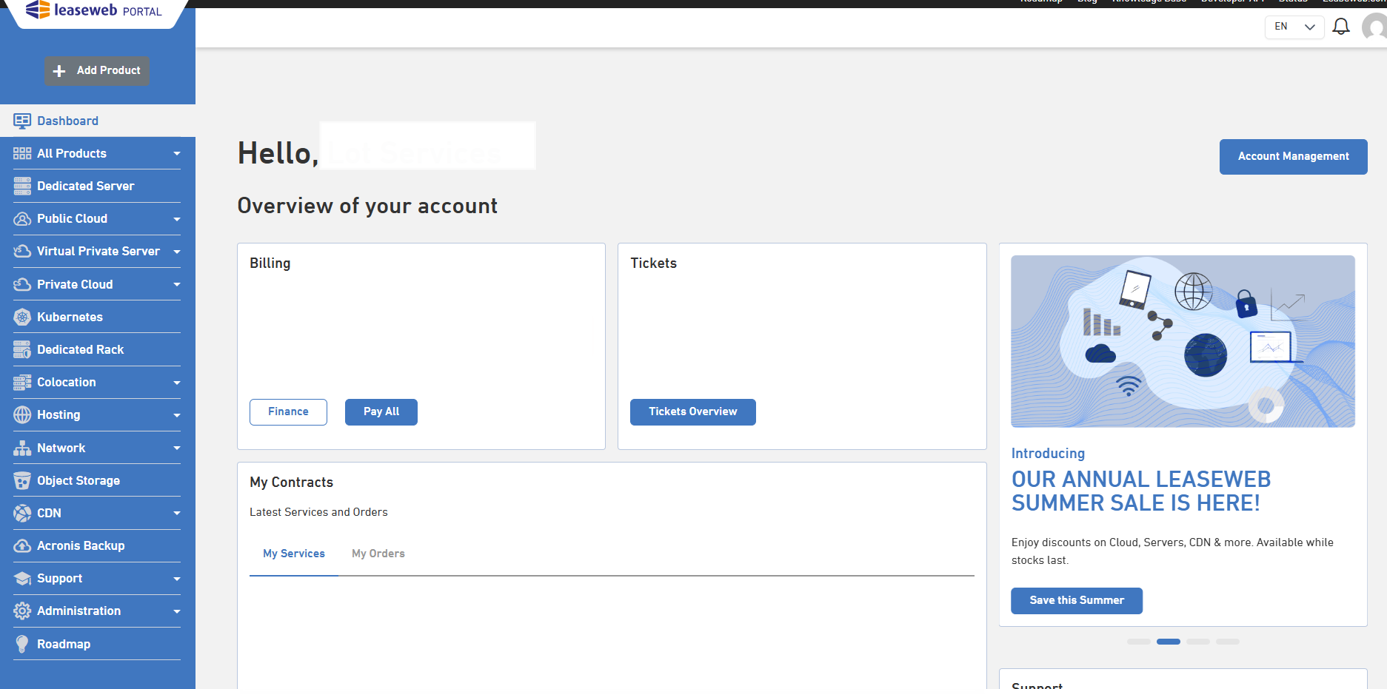Select the Colocation icon

coord(22,382)
